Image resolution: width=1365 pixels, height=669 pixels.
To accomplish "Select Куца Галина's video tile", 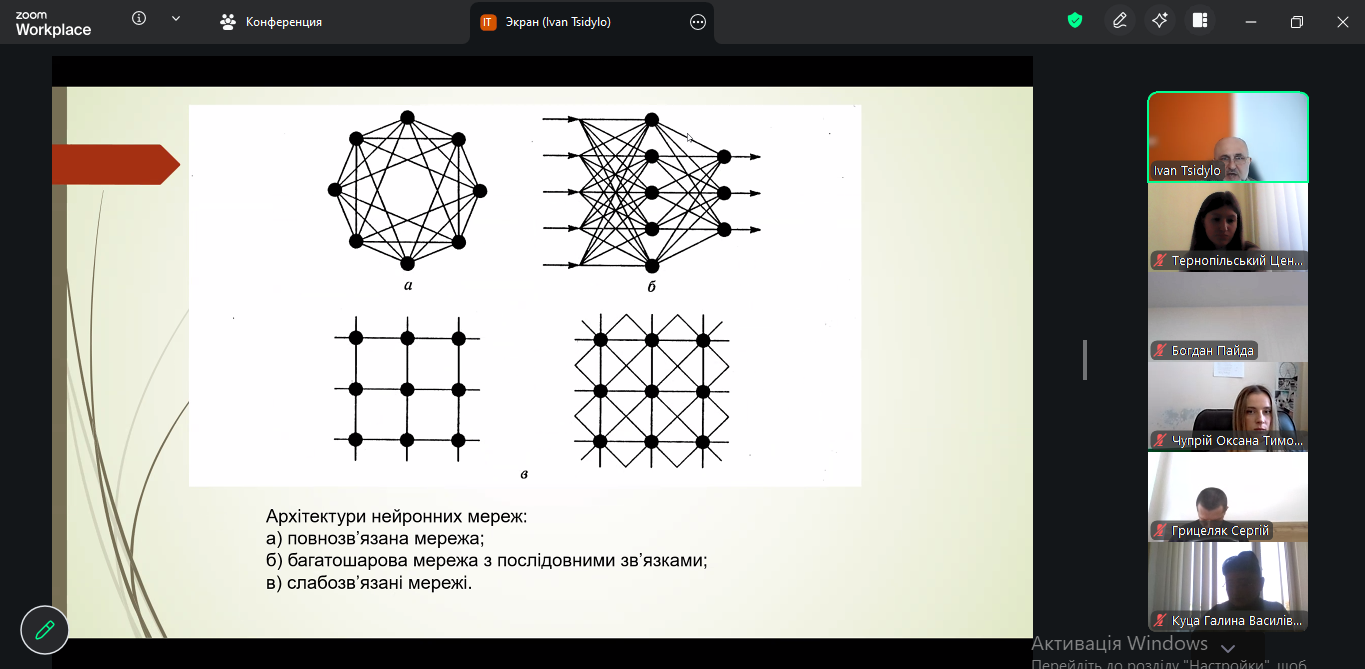I will [x=1227, y=587].
